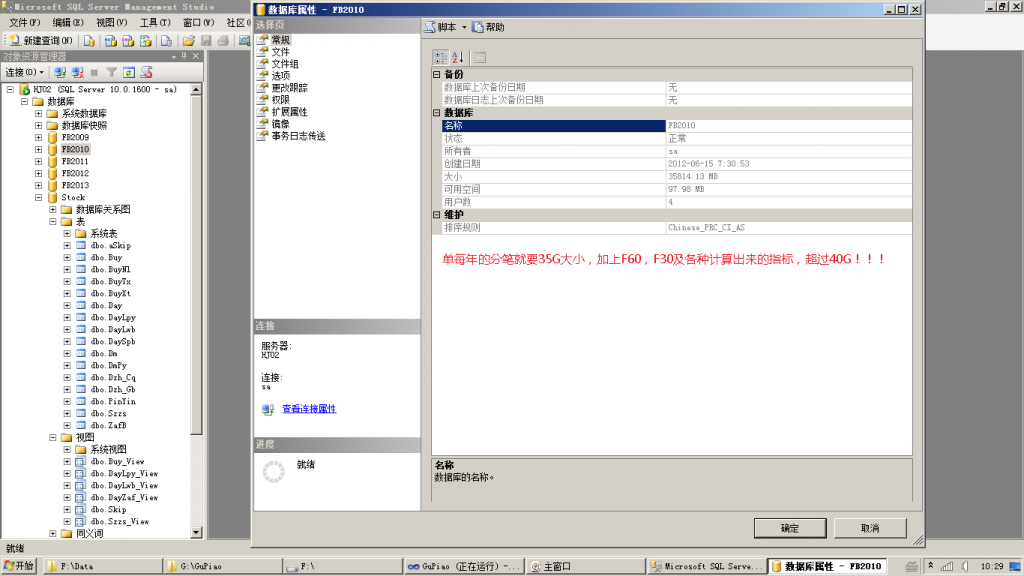
Task: Click the Object Explorer script cancel icon
Action: (x=146, y=72)
